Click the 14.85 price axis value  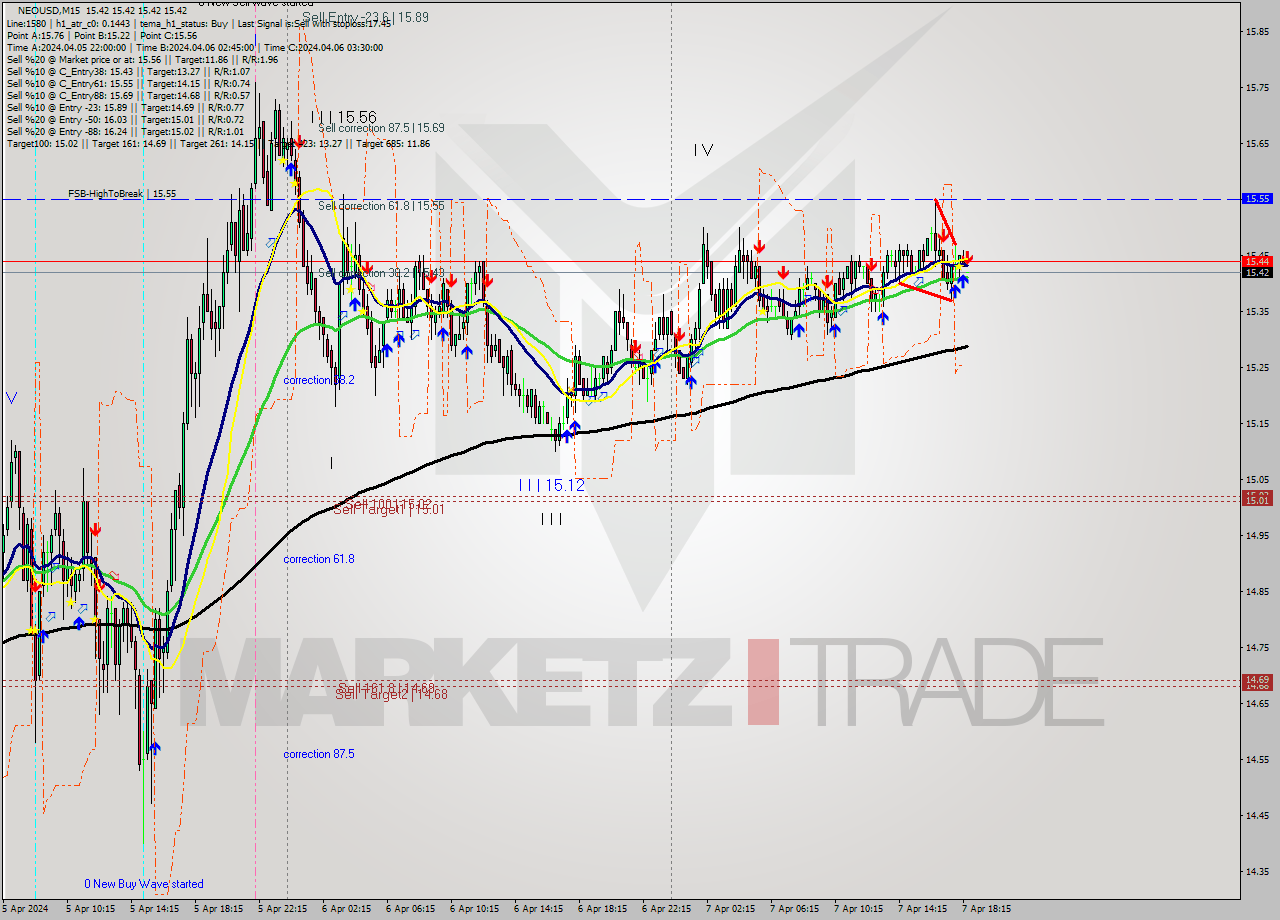tap(1256, 592)
